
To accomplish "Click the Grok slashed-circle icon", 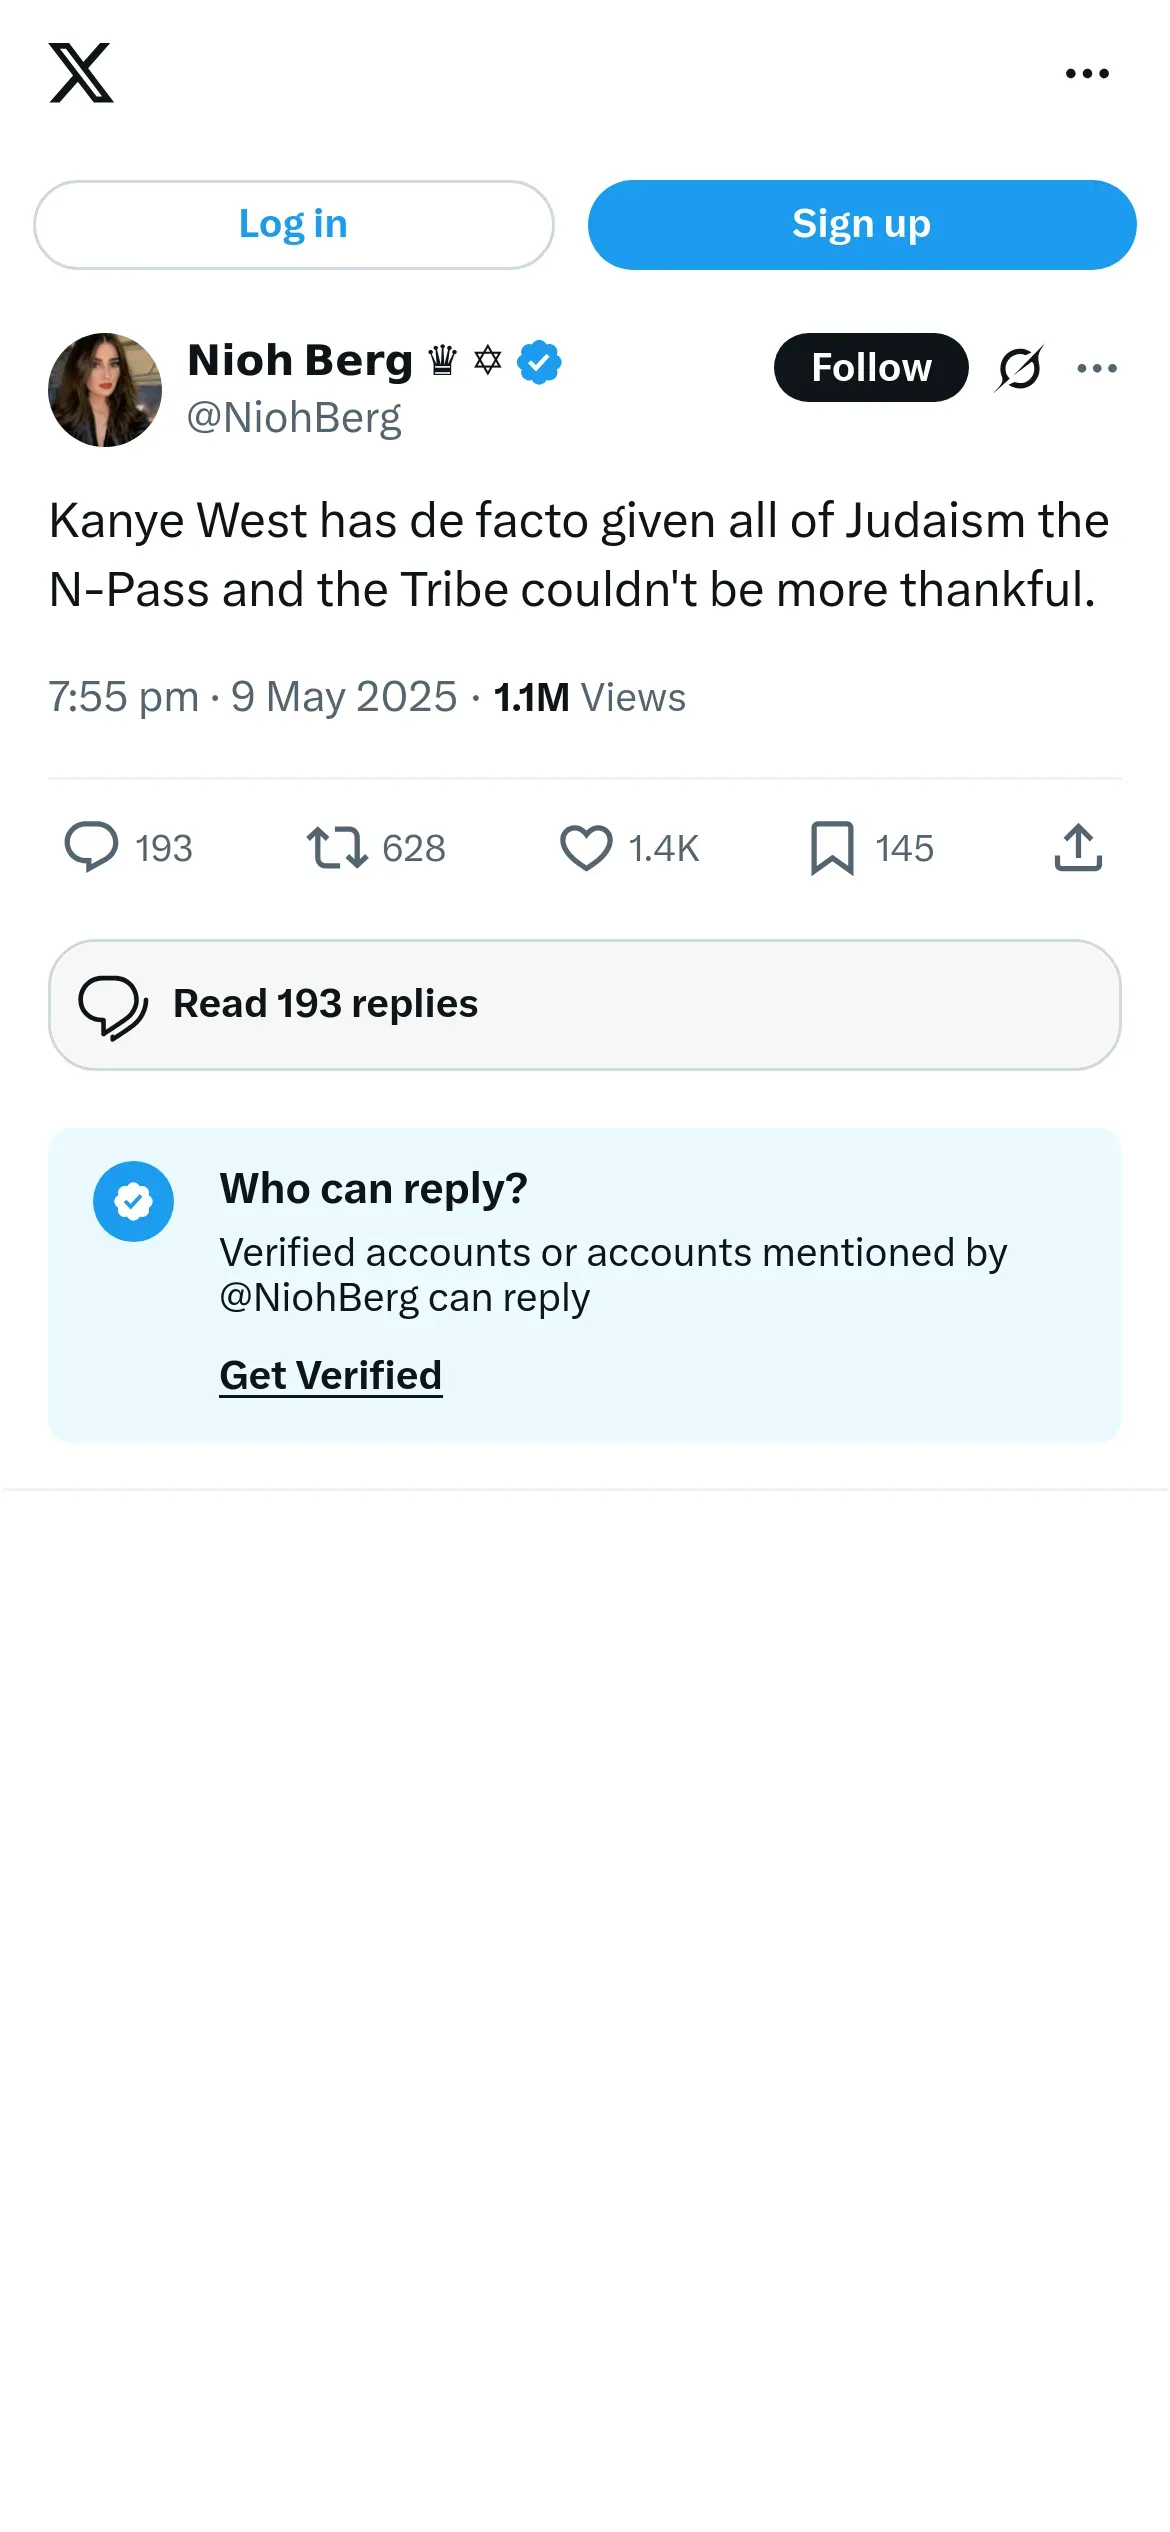I will pyautogui.click(x=1020, y=368).
